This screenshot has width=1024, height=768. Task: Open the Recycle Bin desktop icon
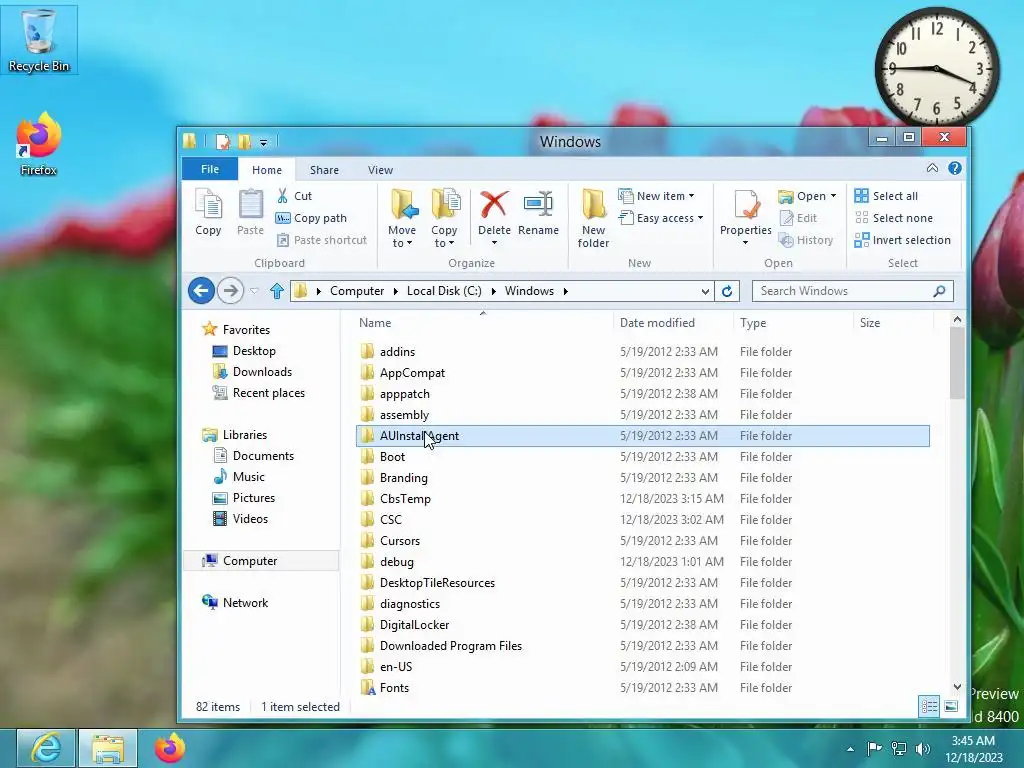[x=39, y=40]
